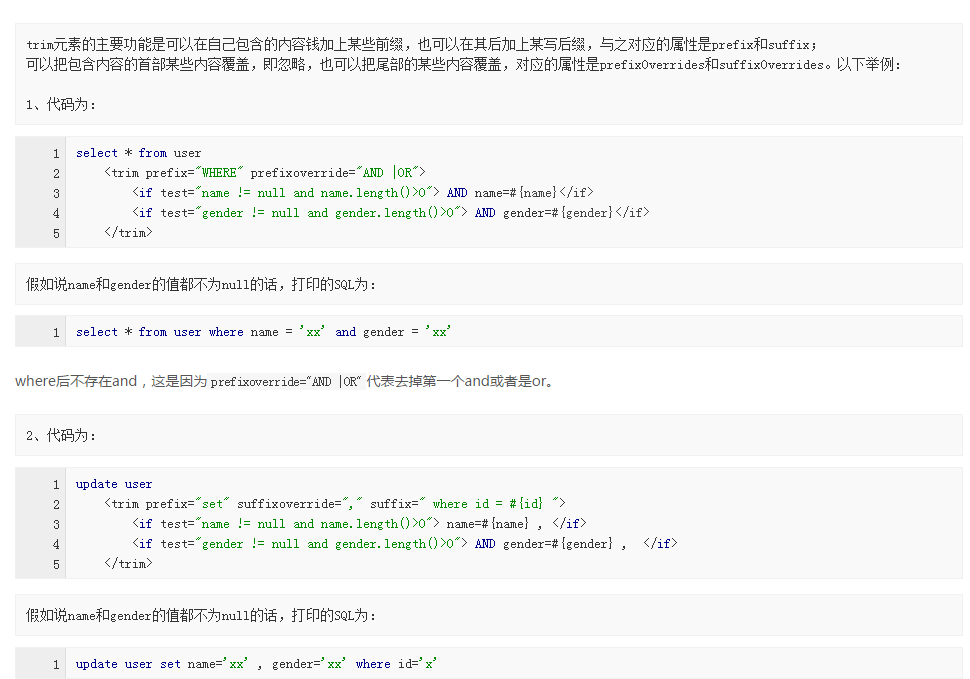The width and height of the screenshot is (970, 679).
Task: Click line number 3 in the second code block
Action: (x=55, y=523)
